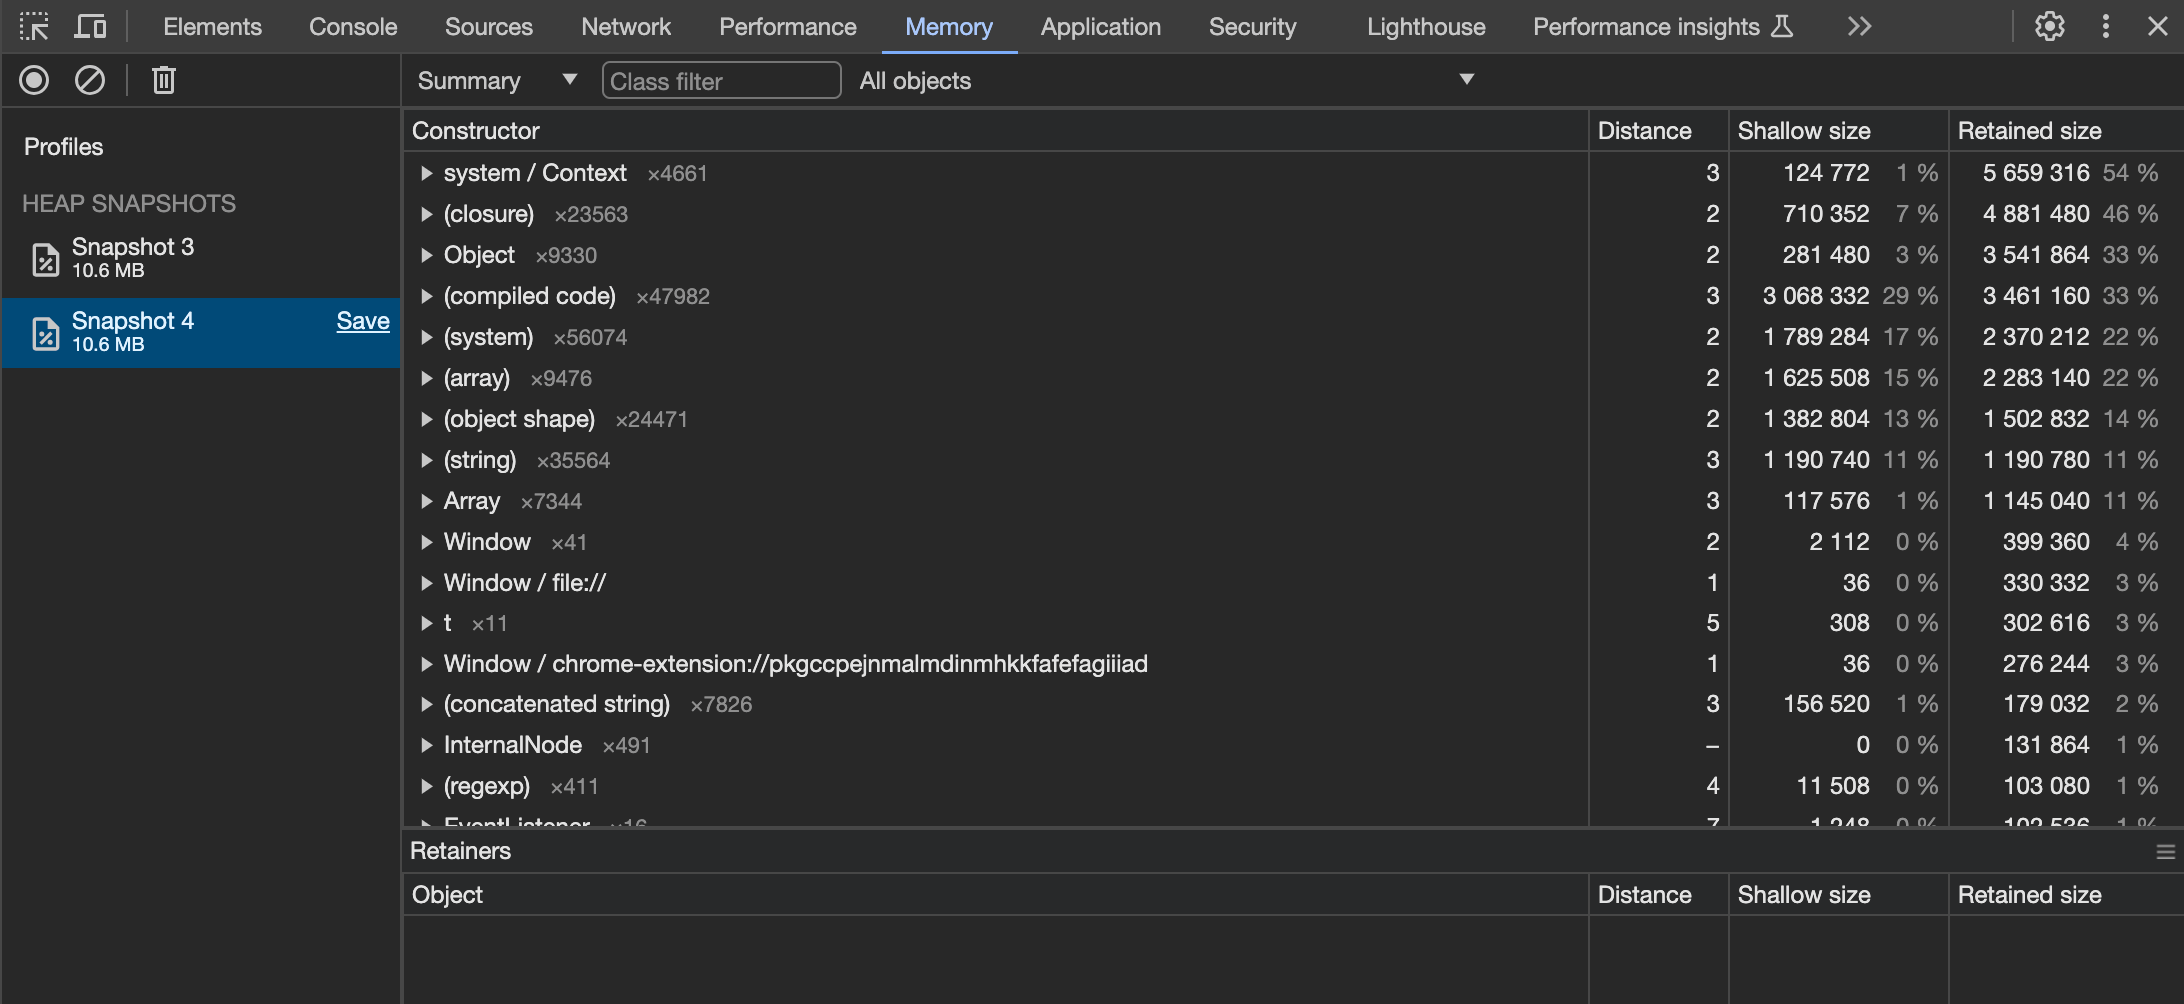Expand the (system) ×56074 row
This screenshot has width=2184, height=1004.
tap(427, 337)
